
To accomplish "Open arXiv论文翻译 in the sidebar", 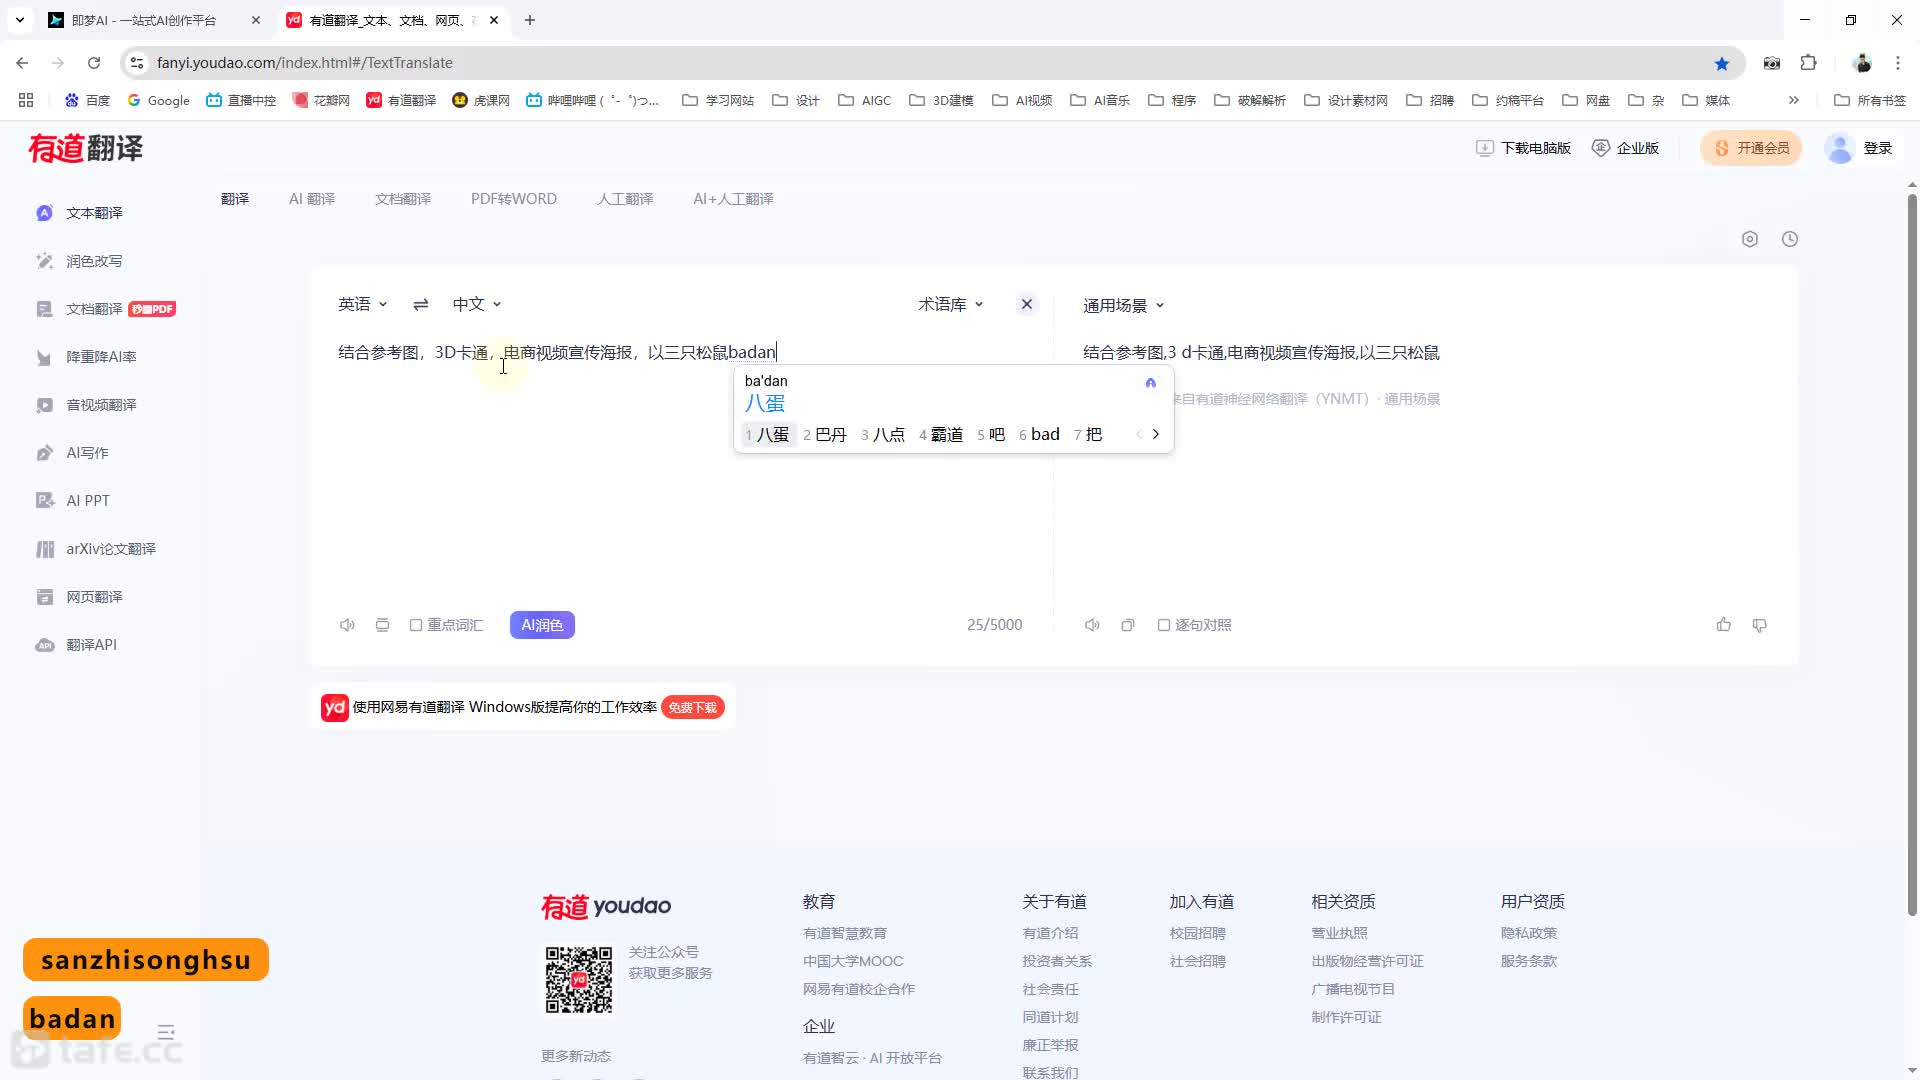I will click(x=96, y=549).
